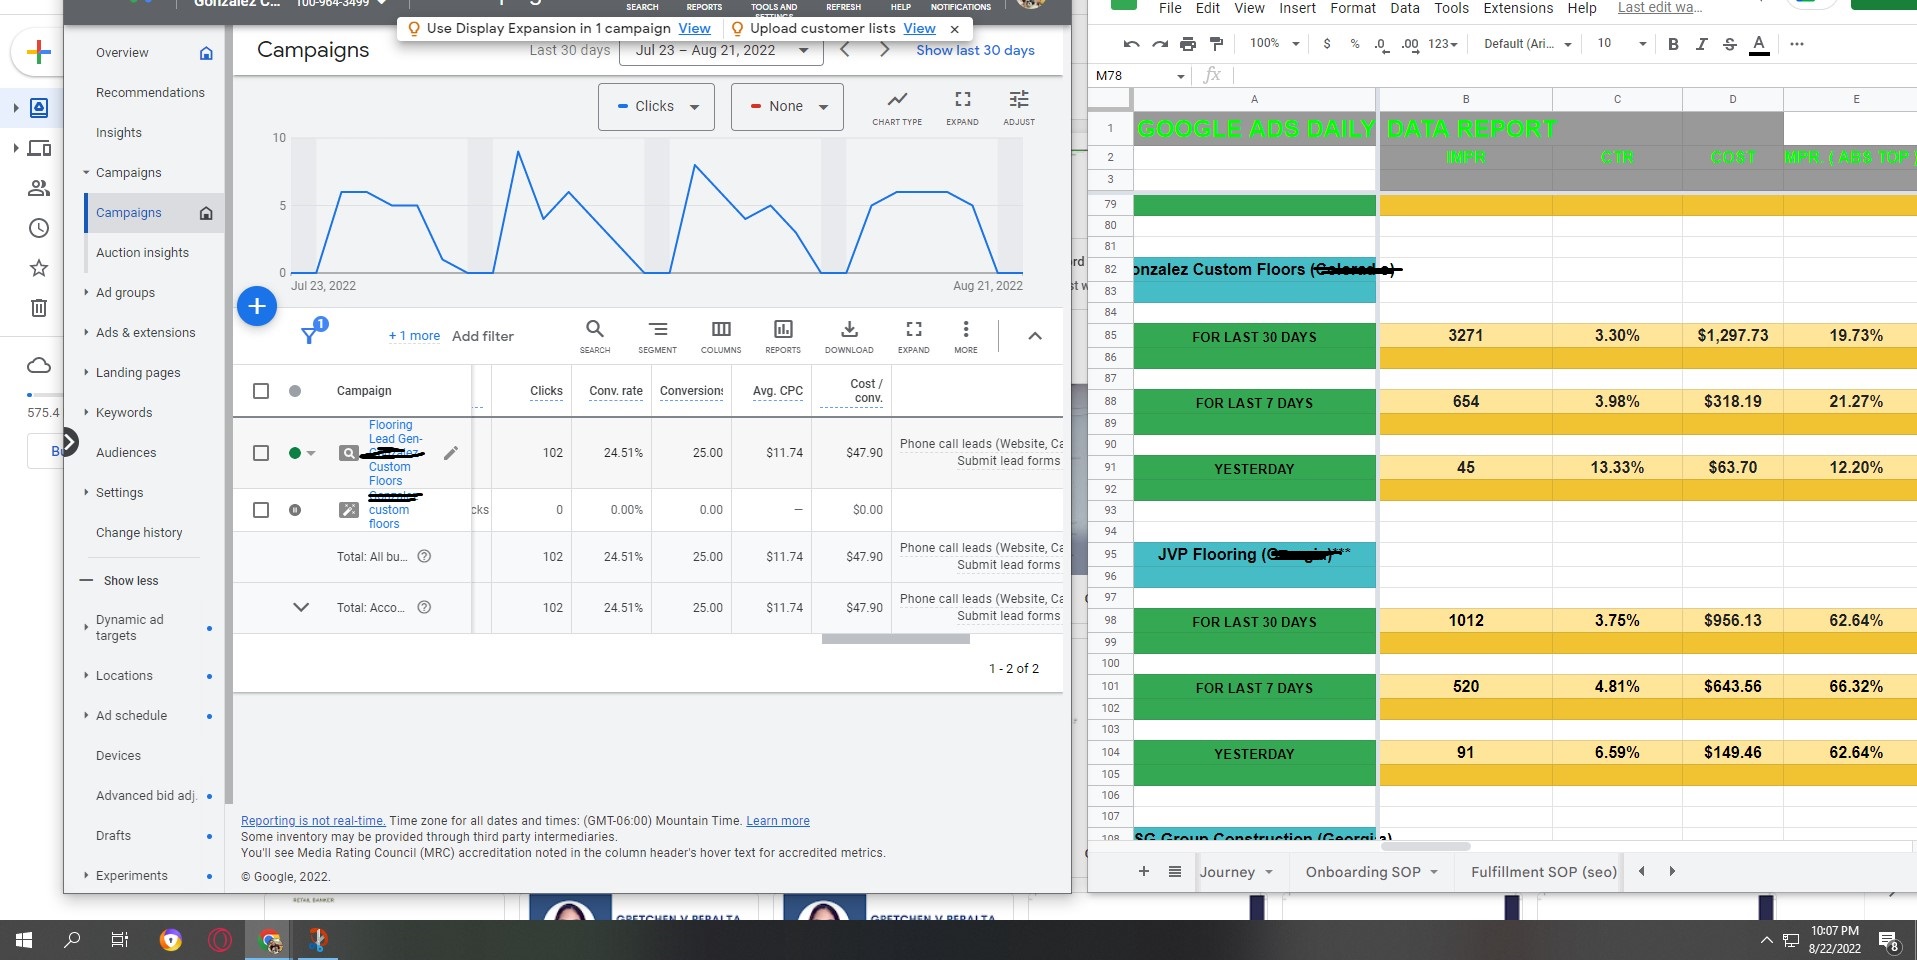
Task: Open the Sheets File menu
Action: 1170,8
